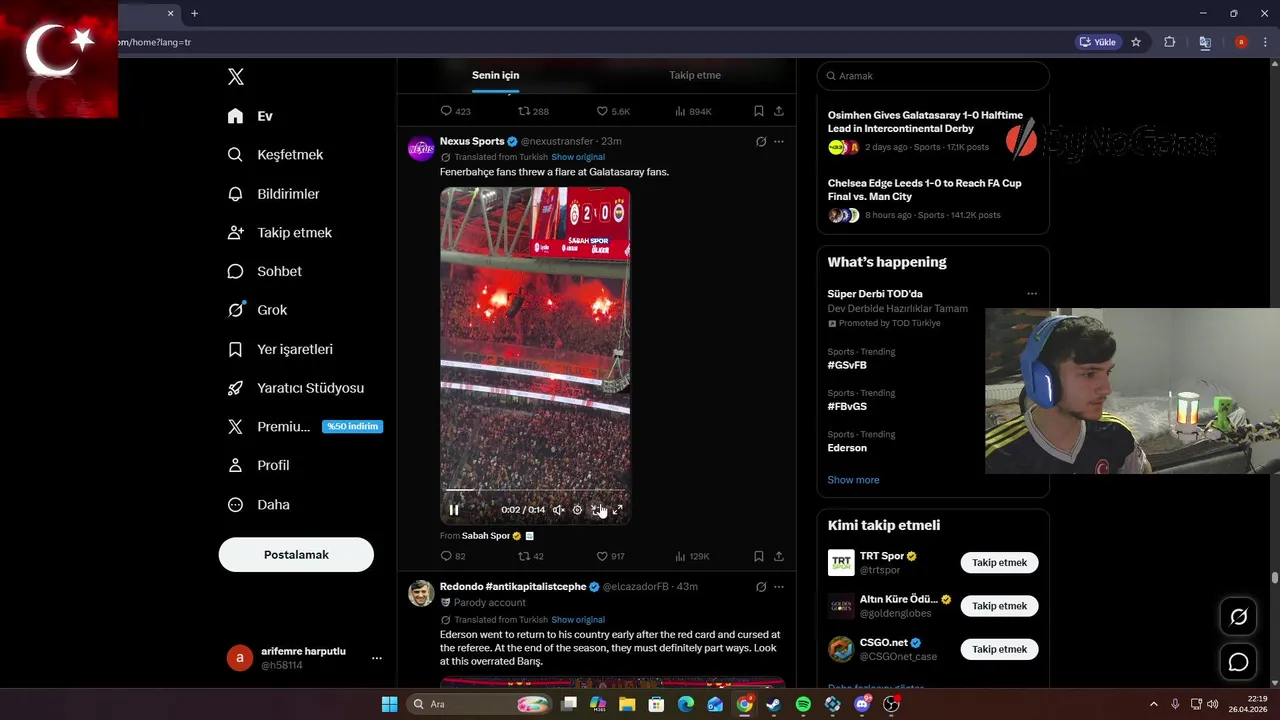
Task: Click the Aramak search field
Action: pyautogui.click(x=933, y=76)
